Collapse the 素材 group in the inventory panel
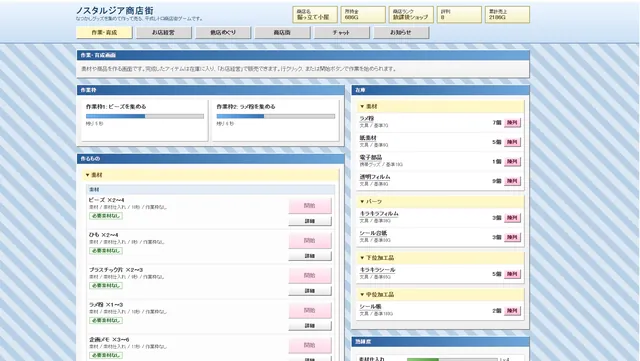This screenshot has width=640, height=361. pyautogui.click(x=440, y=106)
